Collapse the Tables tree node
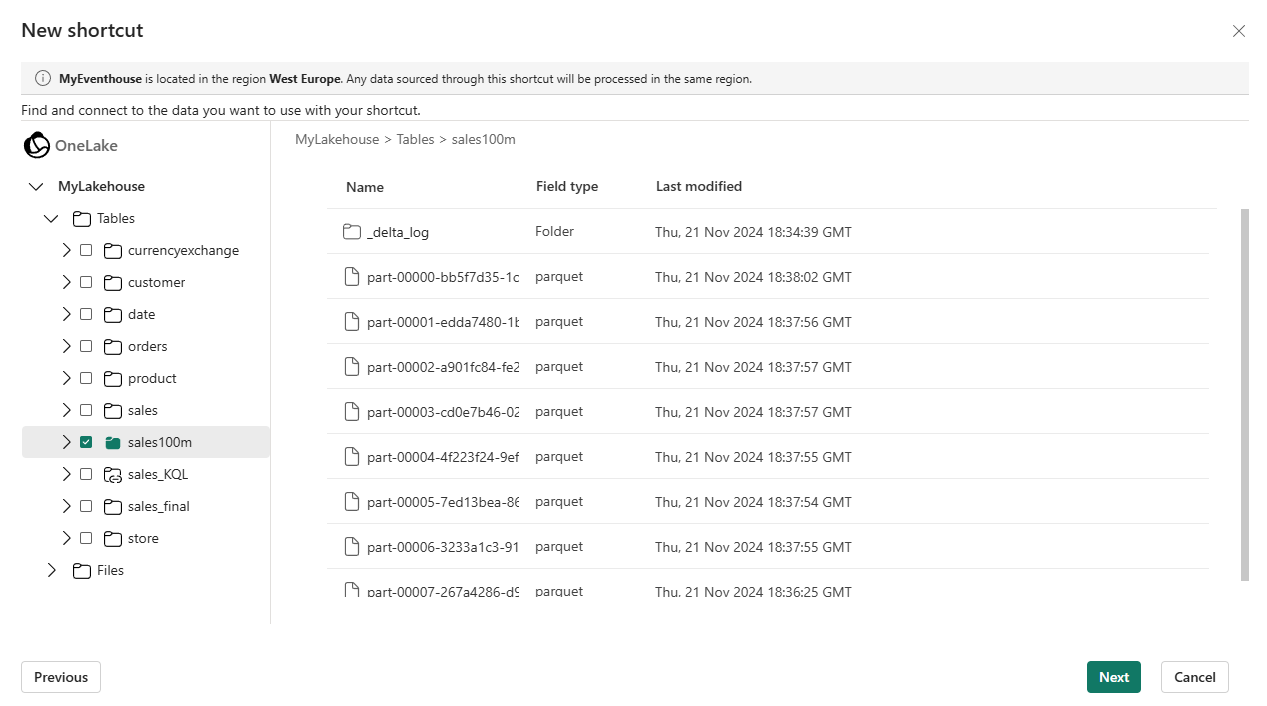Image resolution: width=1267 pixels, height=706 pixels. tap(52, 218)
